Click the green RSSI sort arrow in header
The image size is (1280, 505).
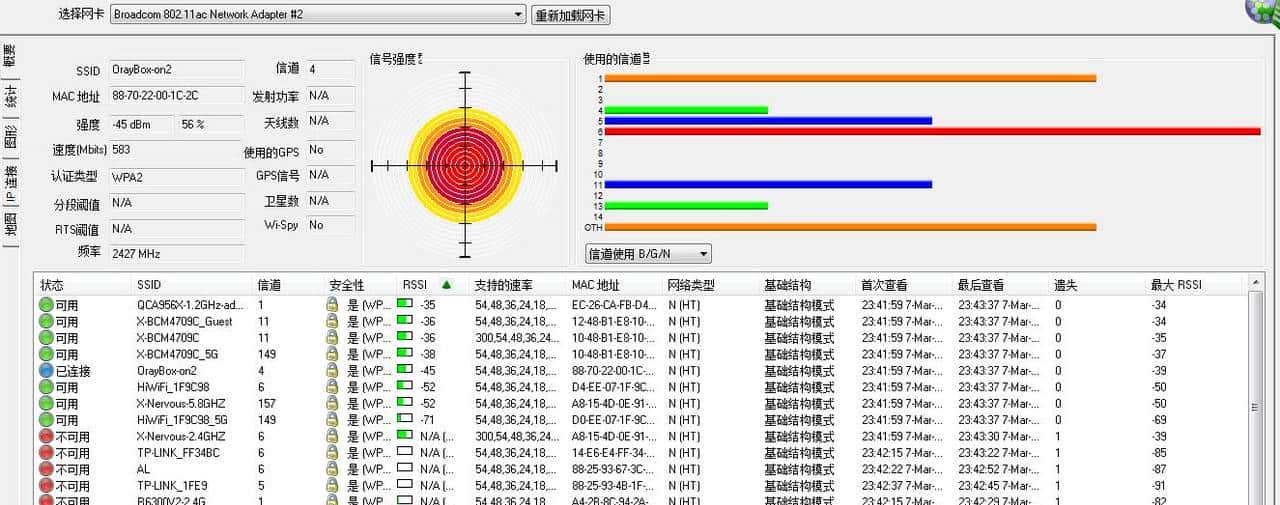[x=446, y=285]
